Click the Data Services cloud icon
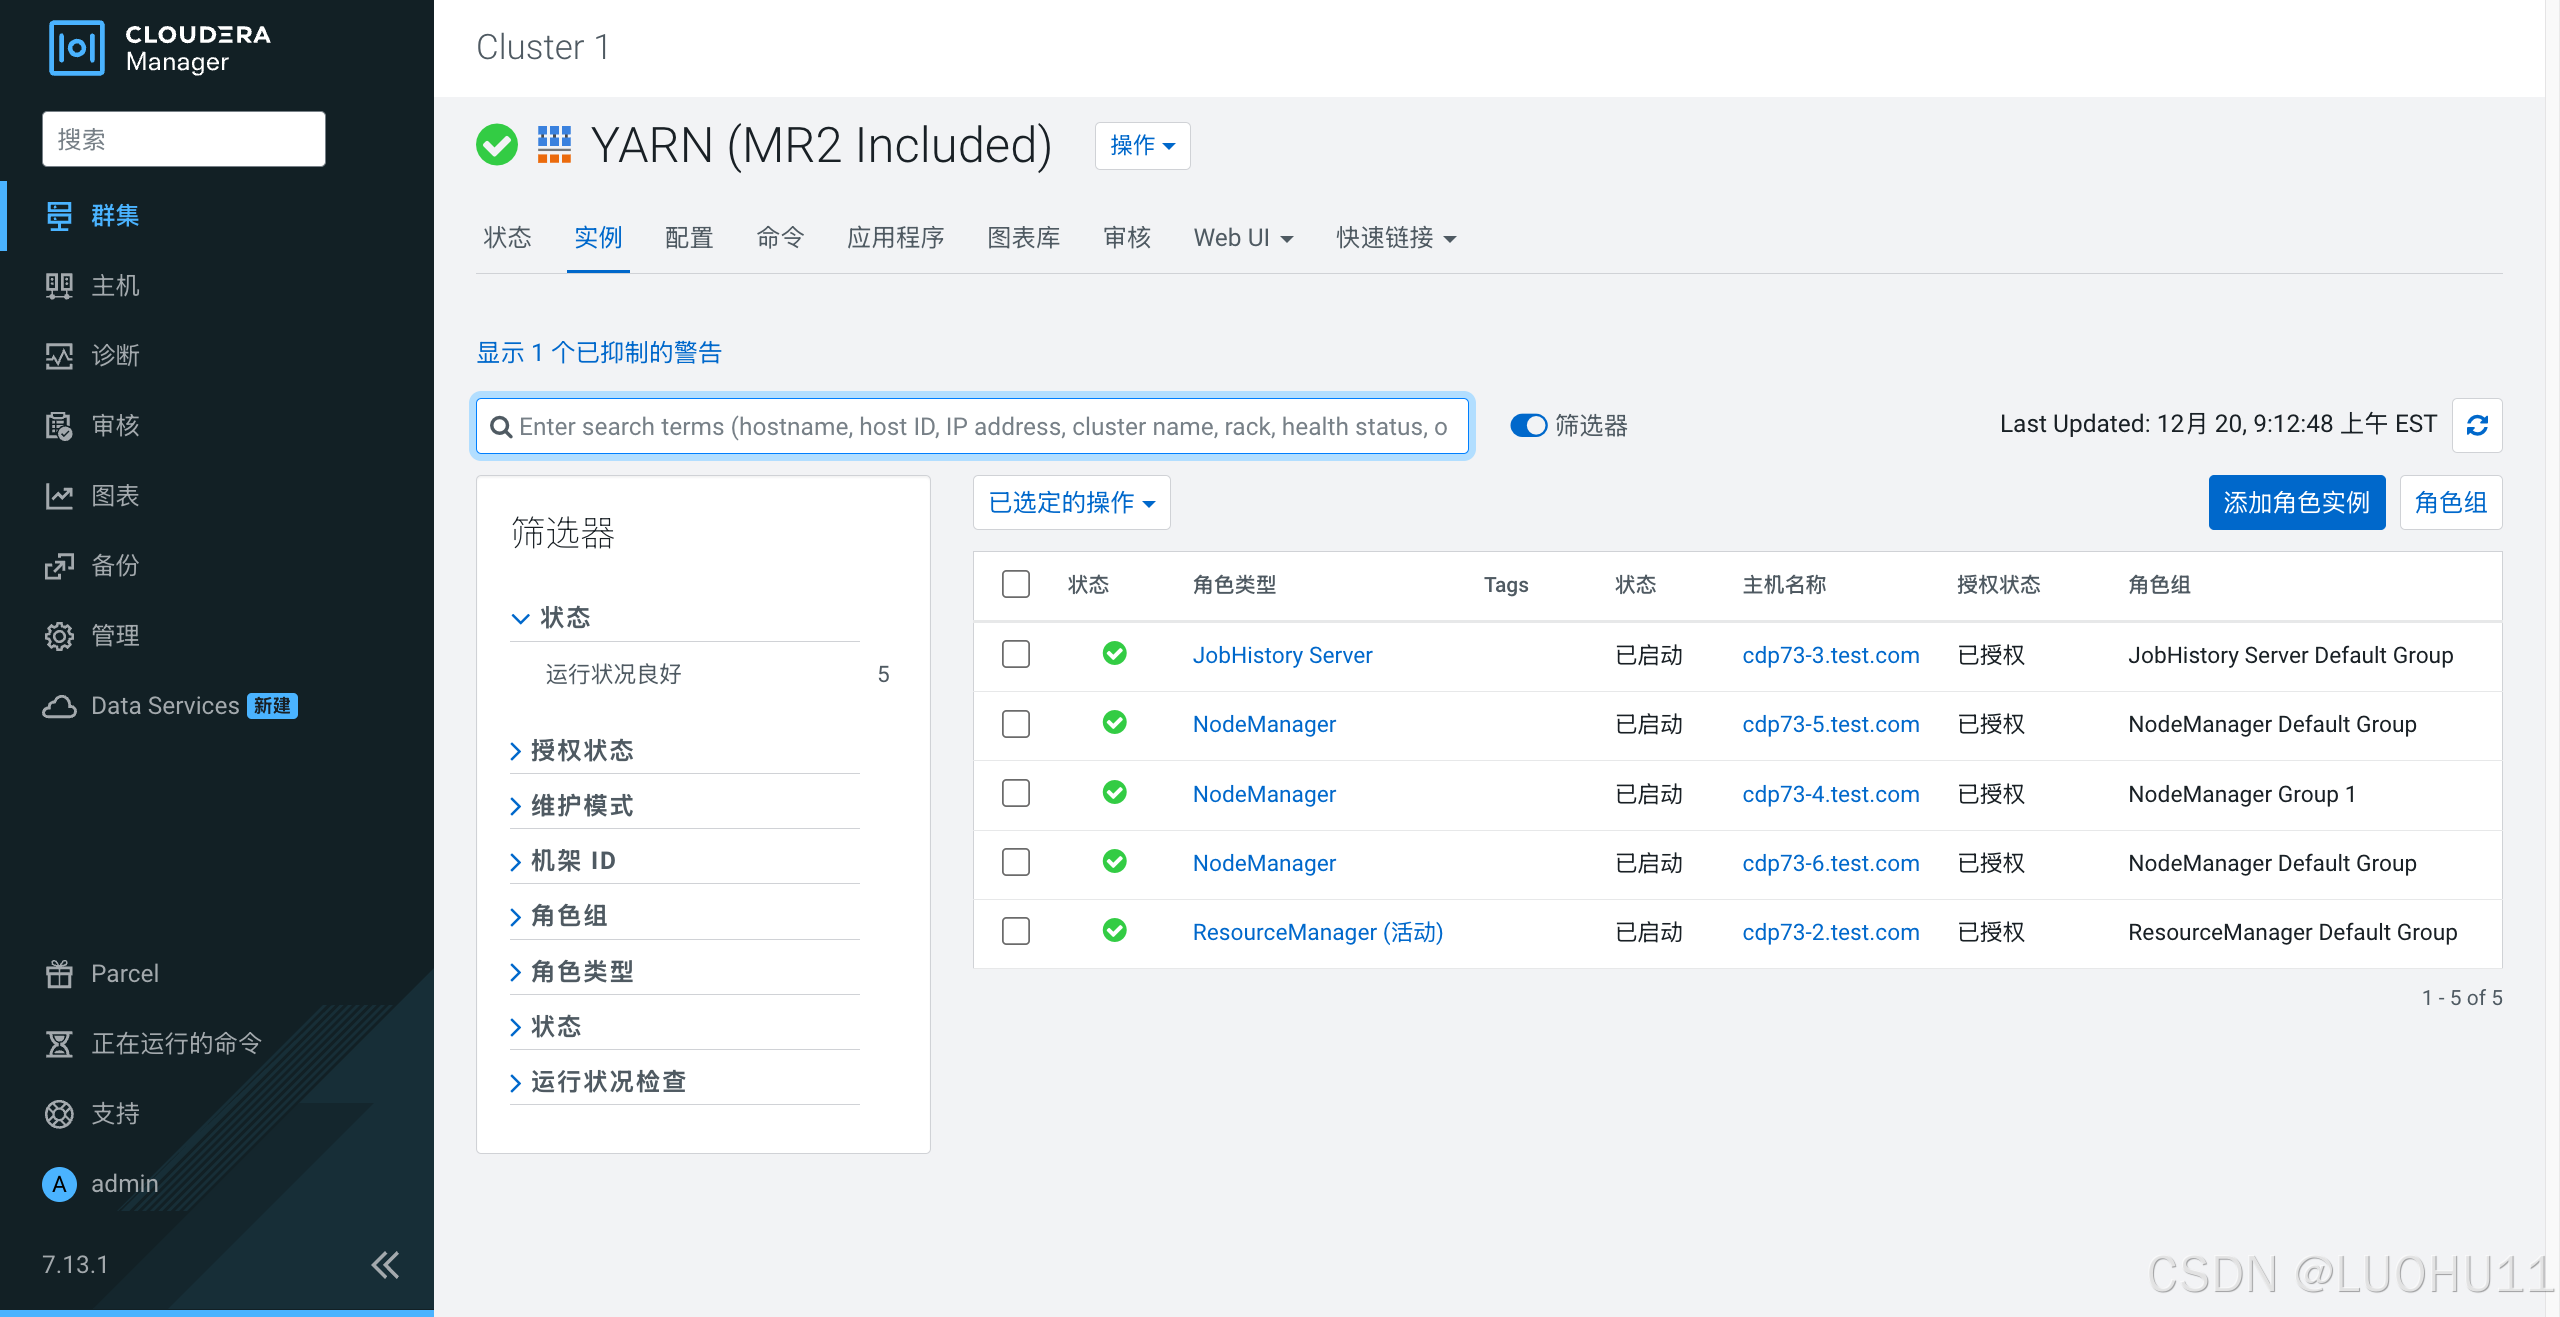This screenshot has width=2560, height=1317. click(x=59, y=706)
